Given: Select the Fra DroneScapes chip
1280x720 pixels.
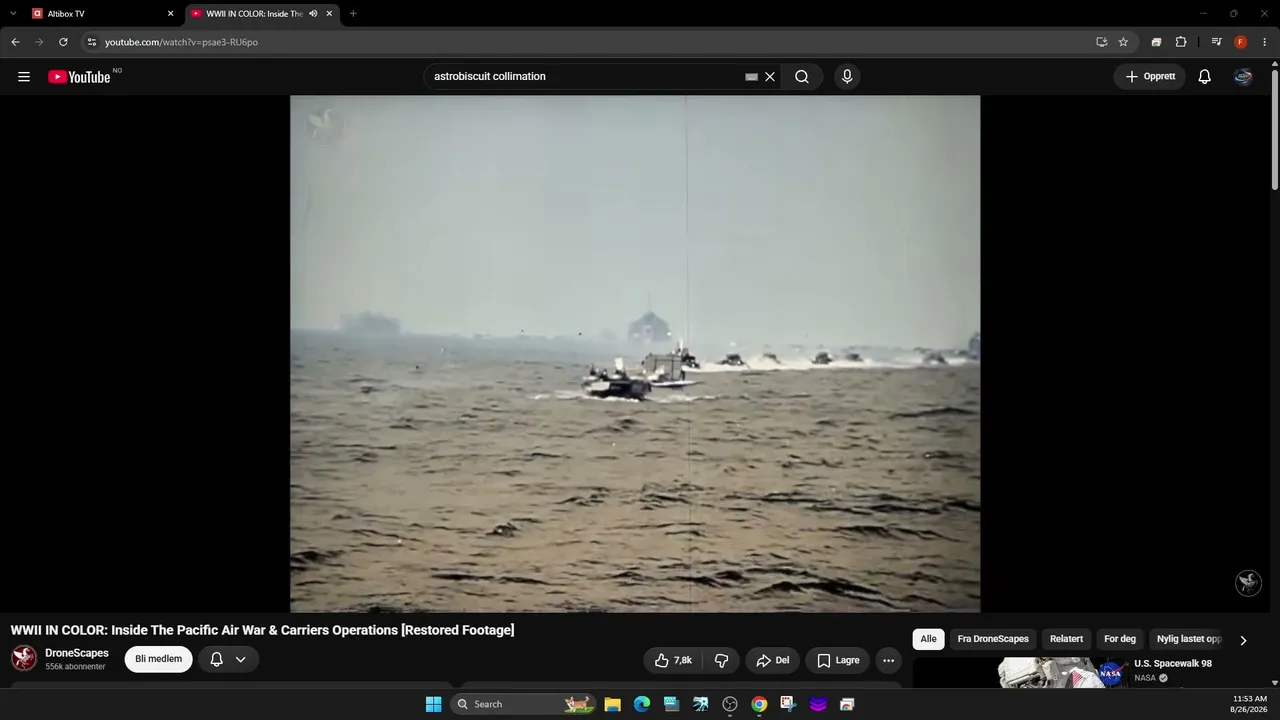Looking at the screenshot, I should pyautogui.click(x=993, y=639).
